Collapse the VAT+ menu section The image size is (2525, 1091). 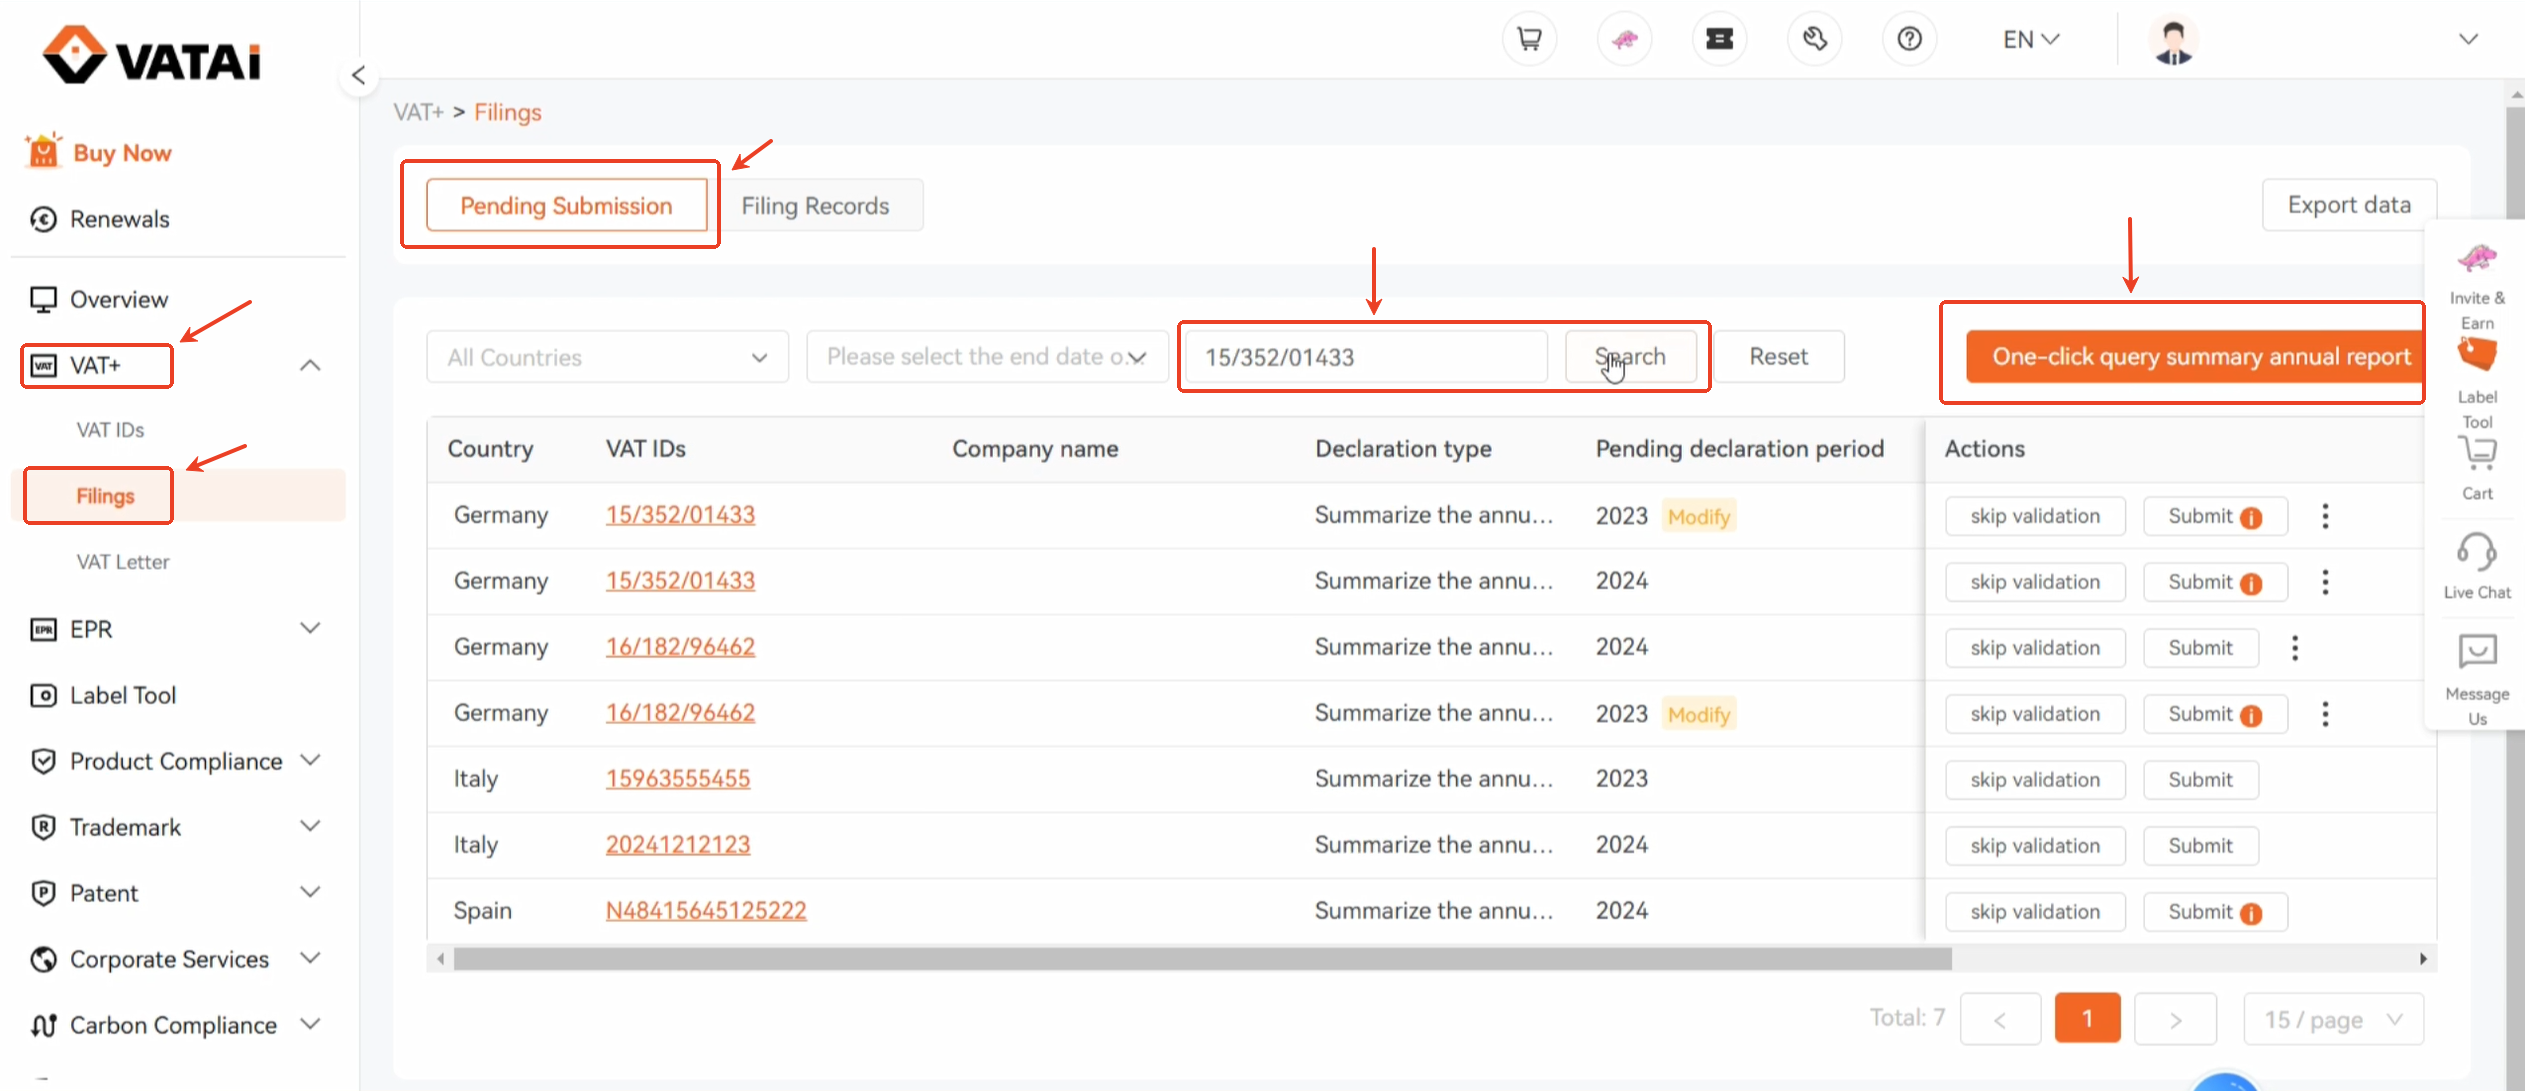(310, 365)
